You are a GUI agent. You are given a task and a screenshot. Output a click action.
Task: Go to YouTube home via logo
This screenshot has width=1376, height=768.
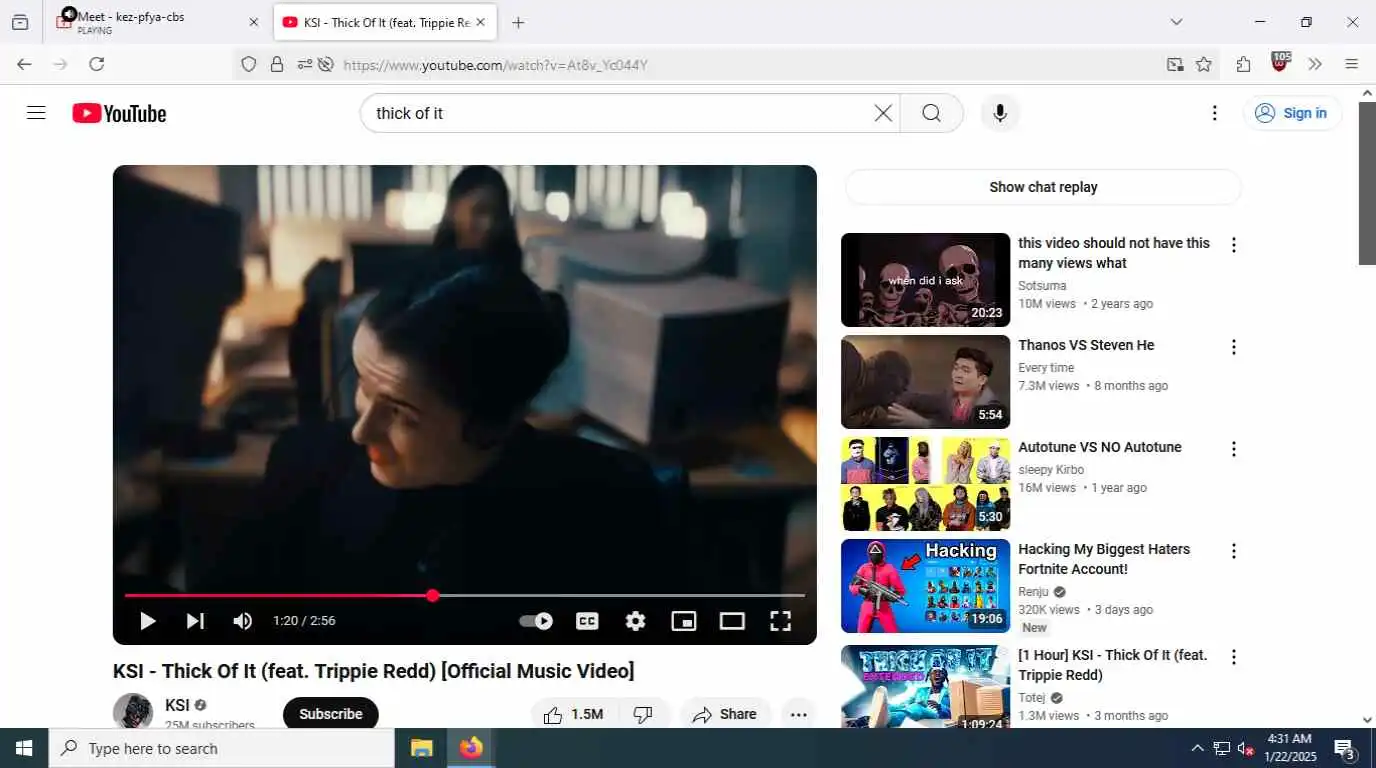pyautogui.click(x=119, y=113)
